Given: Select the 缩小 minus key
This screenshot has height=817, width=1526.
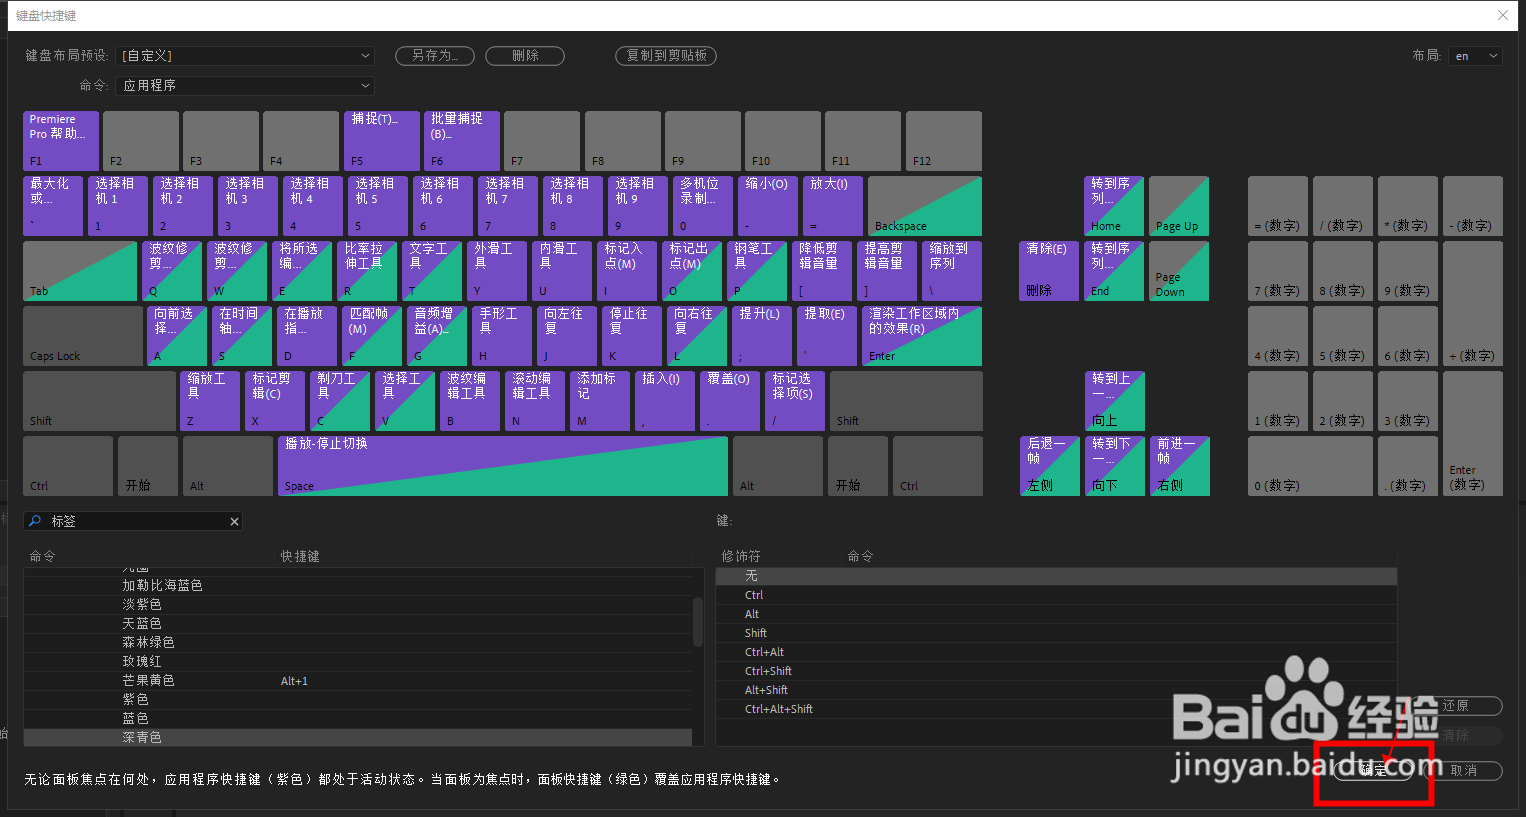Looking at the screenshot, I should click(x=768, y=206).
